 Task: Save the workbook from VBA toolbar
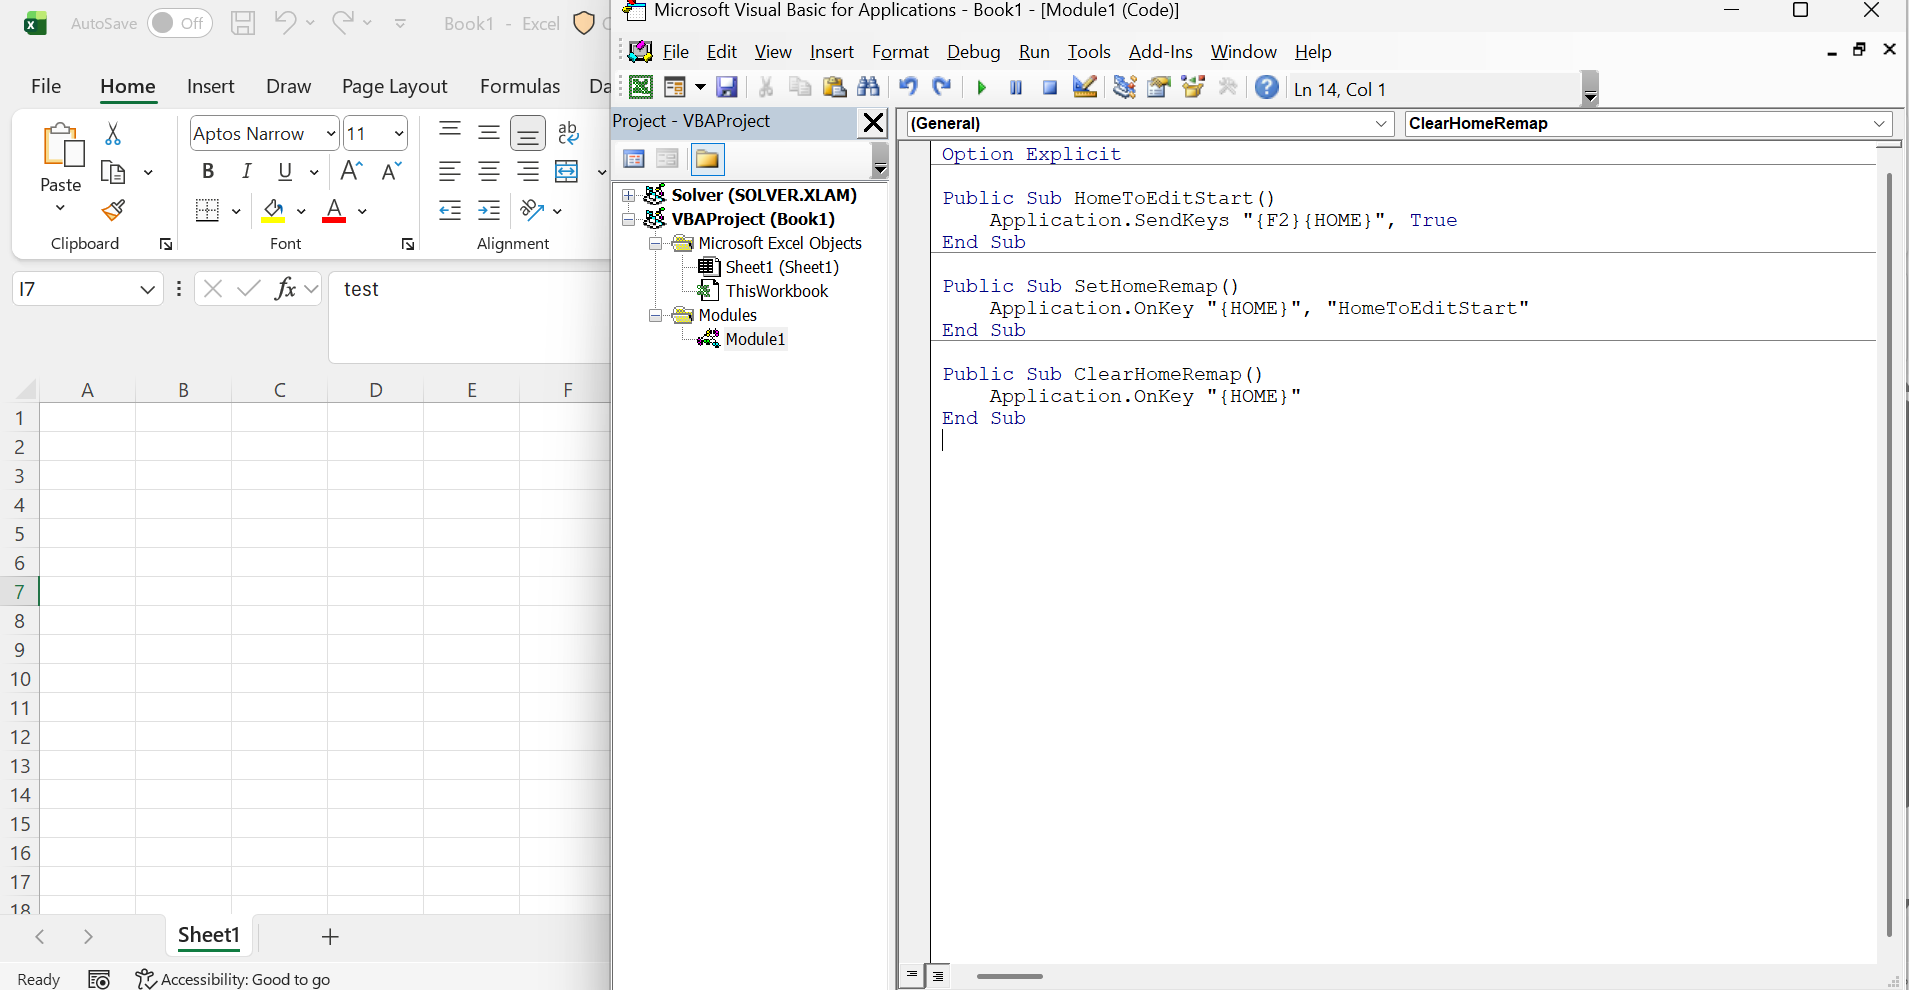click(x=727, y=88)
